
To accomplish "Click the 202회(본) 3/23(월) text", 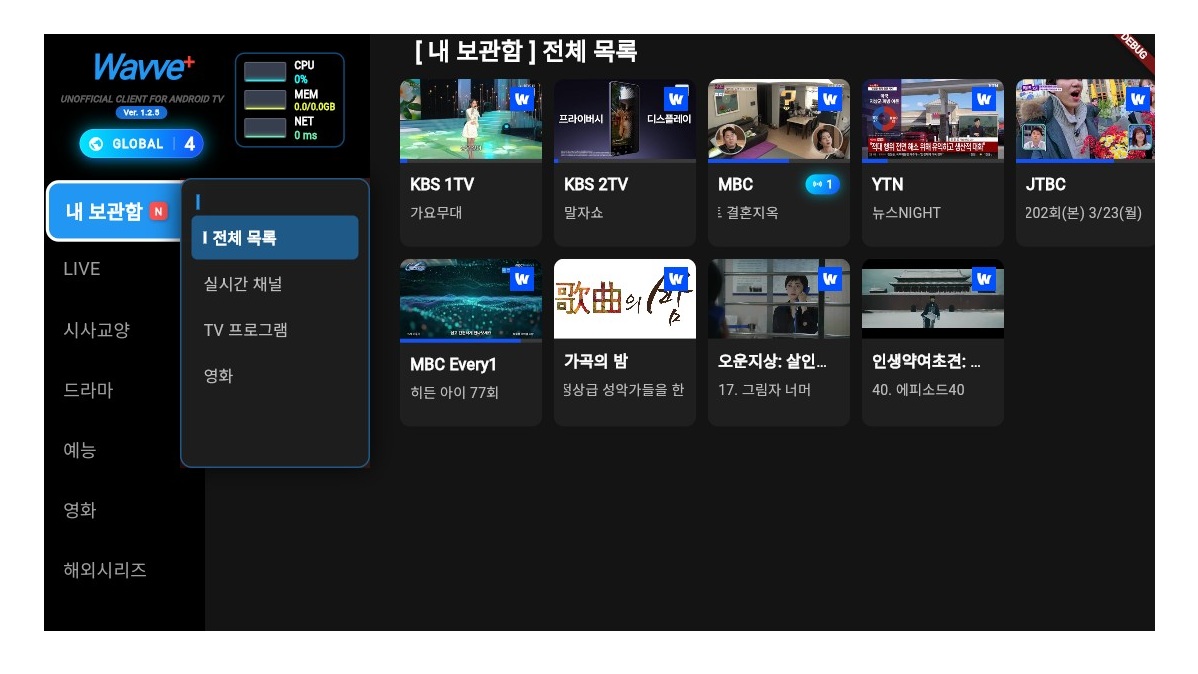I will 1083,212.
